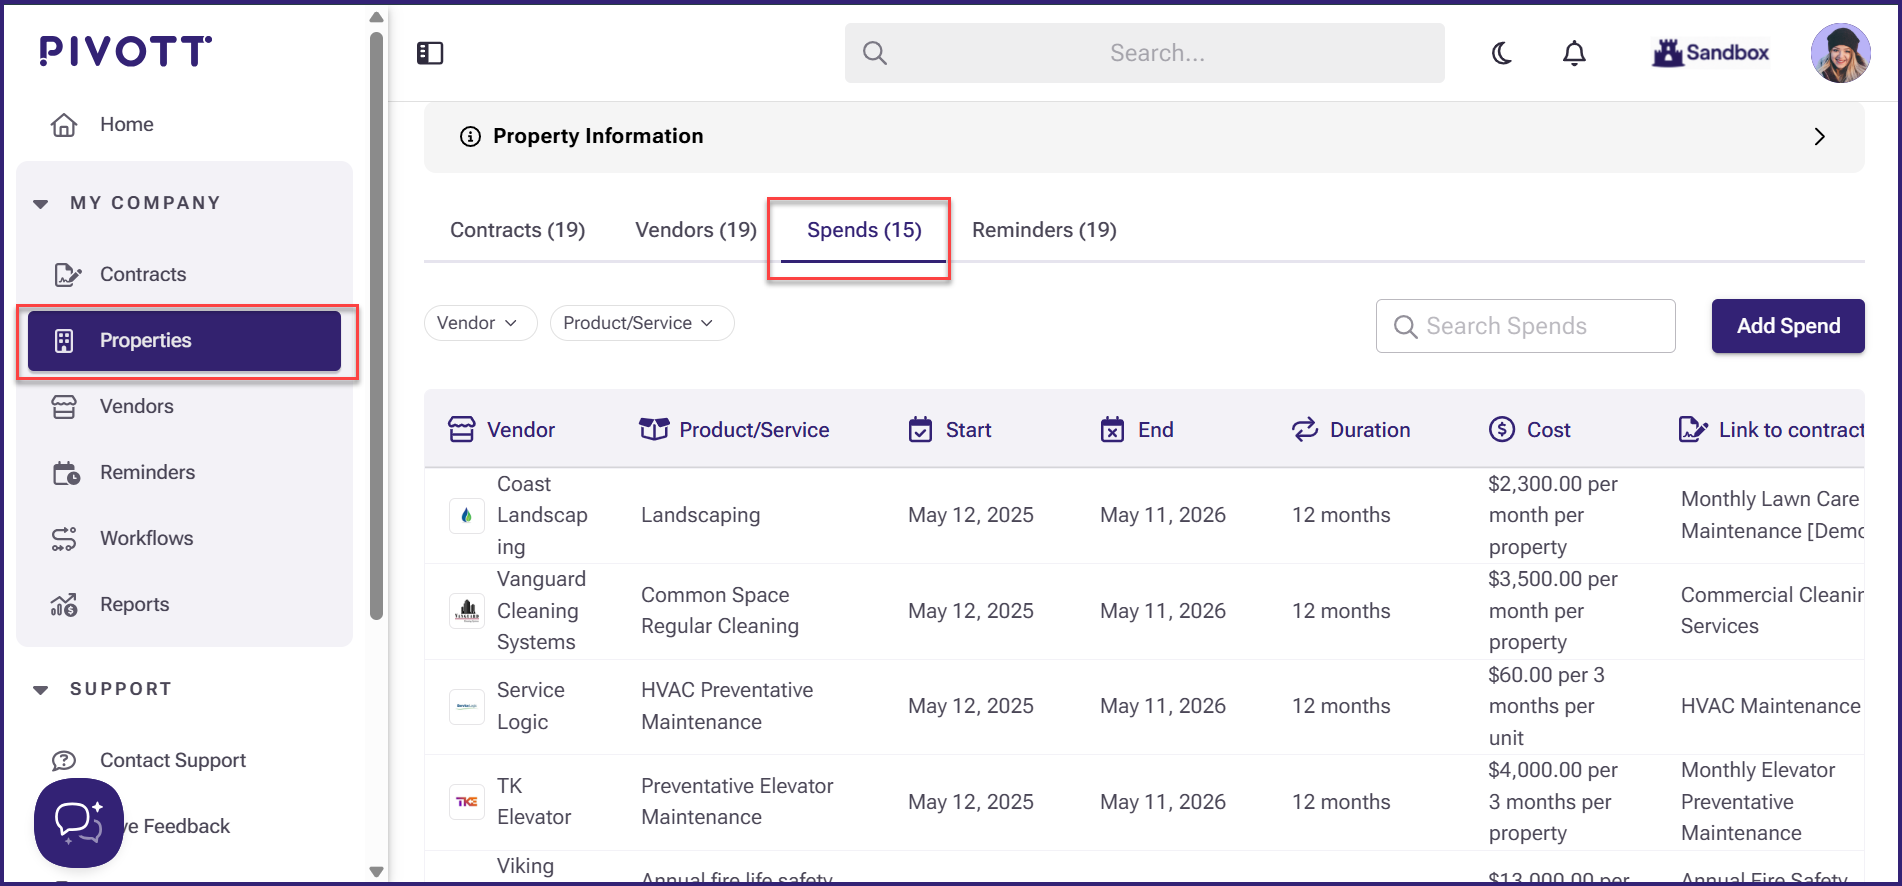This screenshot has width=1902, height=886.
Task: Click the top Search field
Action: coord(1144,53)
